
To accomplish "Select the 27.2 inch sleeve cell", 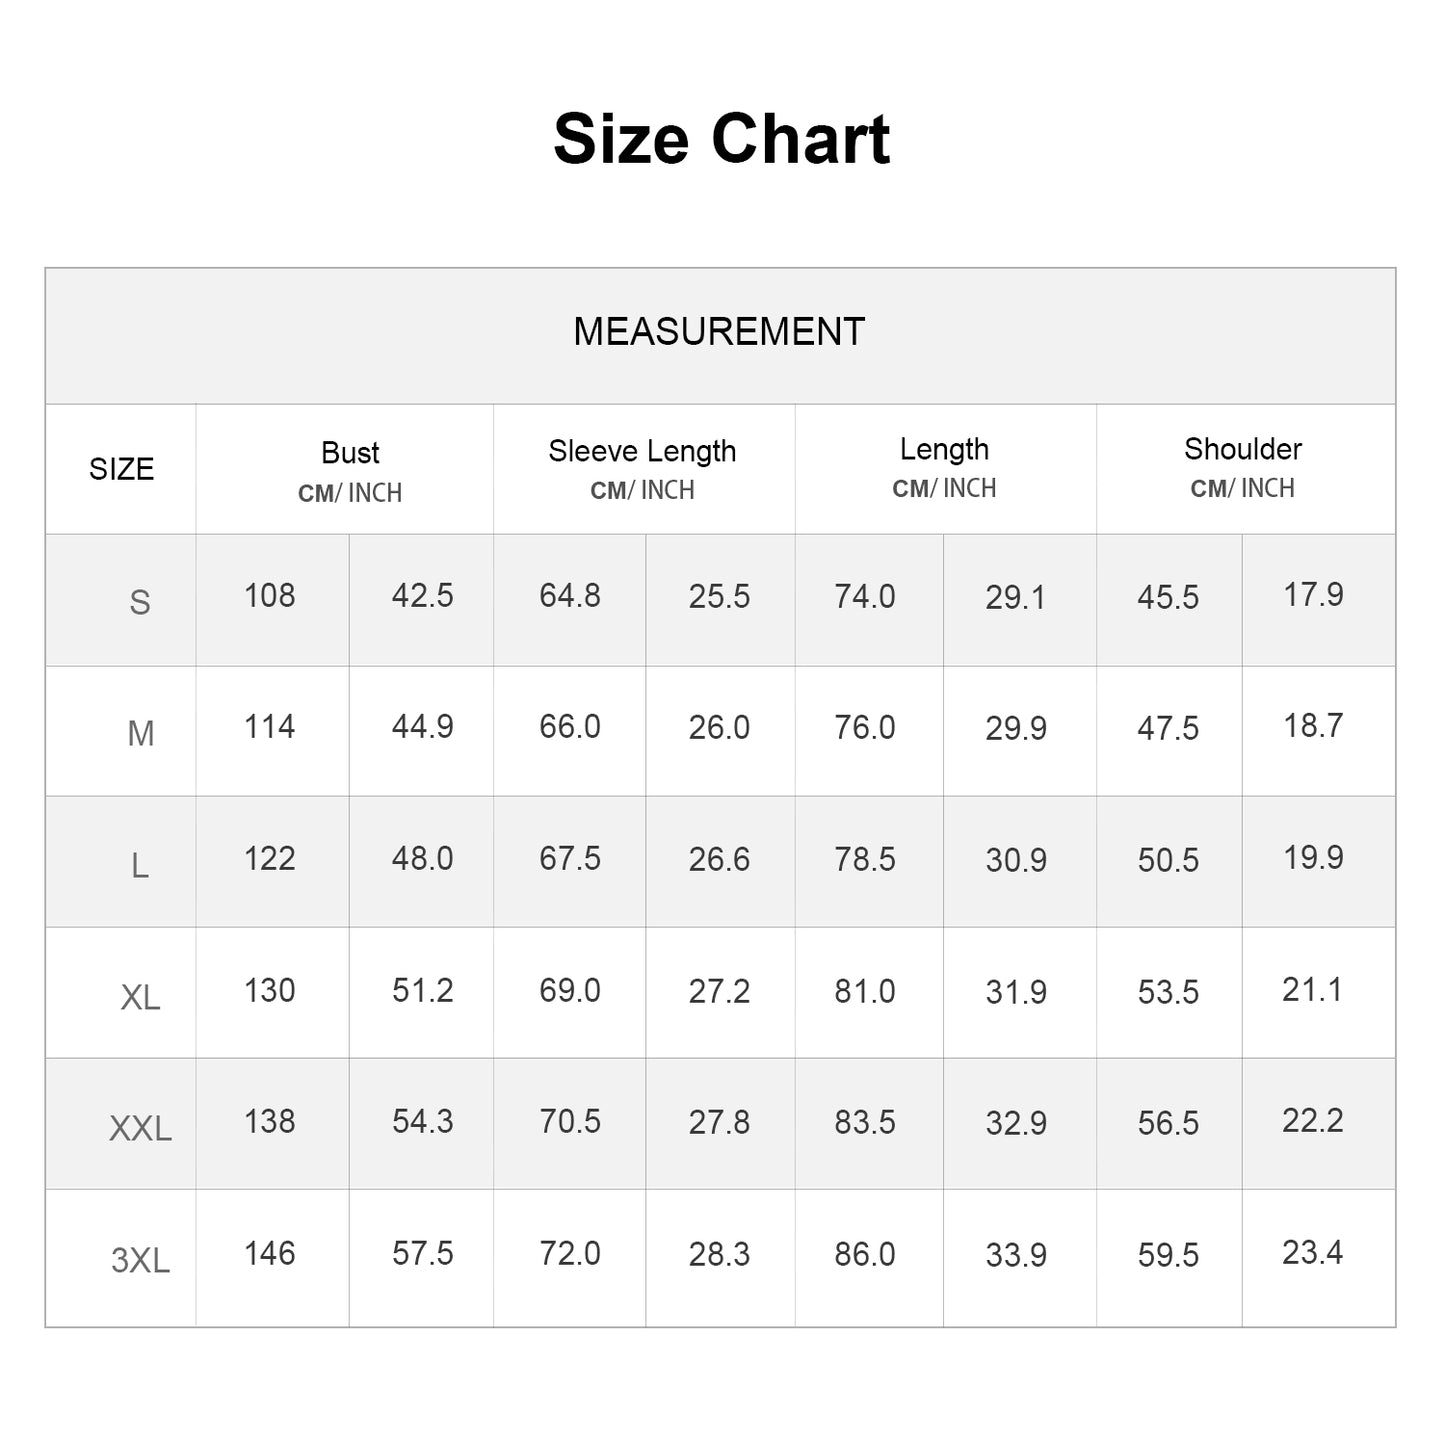I will point(719,991).
